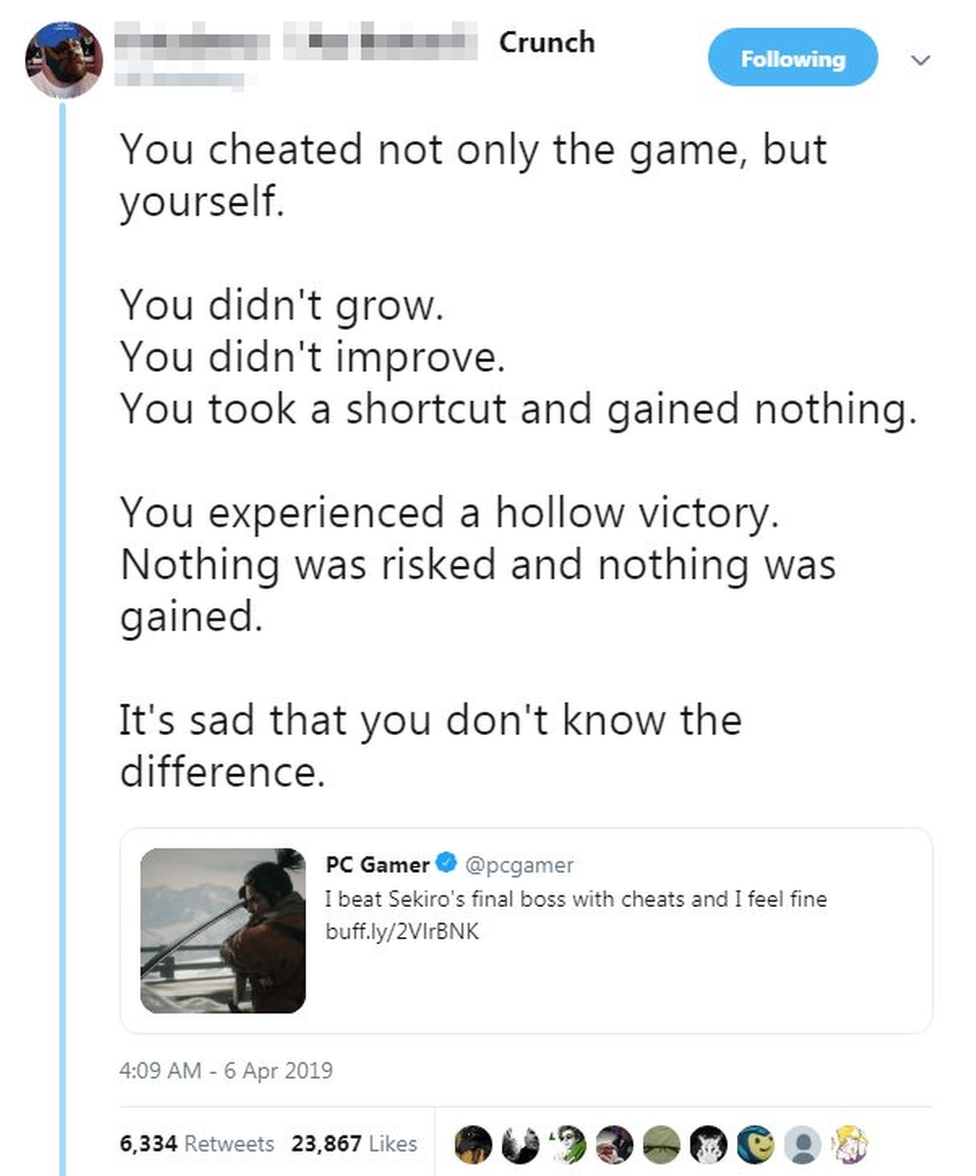
Task: Click the first liker avatar with dark hat
Action: click(x=473, y=1144)
